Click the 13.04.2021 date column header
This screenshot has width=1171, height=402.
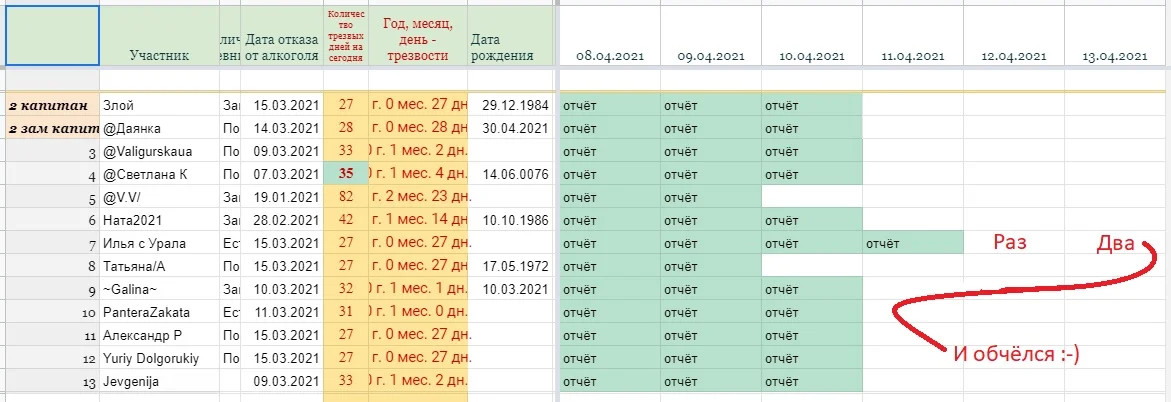[1114, 57]
